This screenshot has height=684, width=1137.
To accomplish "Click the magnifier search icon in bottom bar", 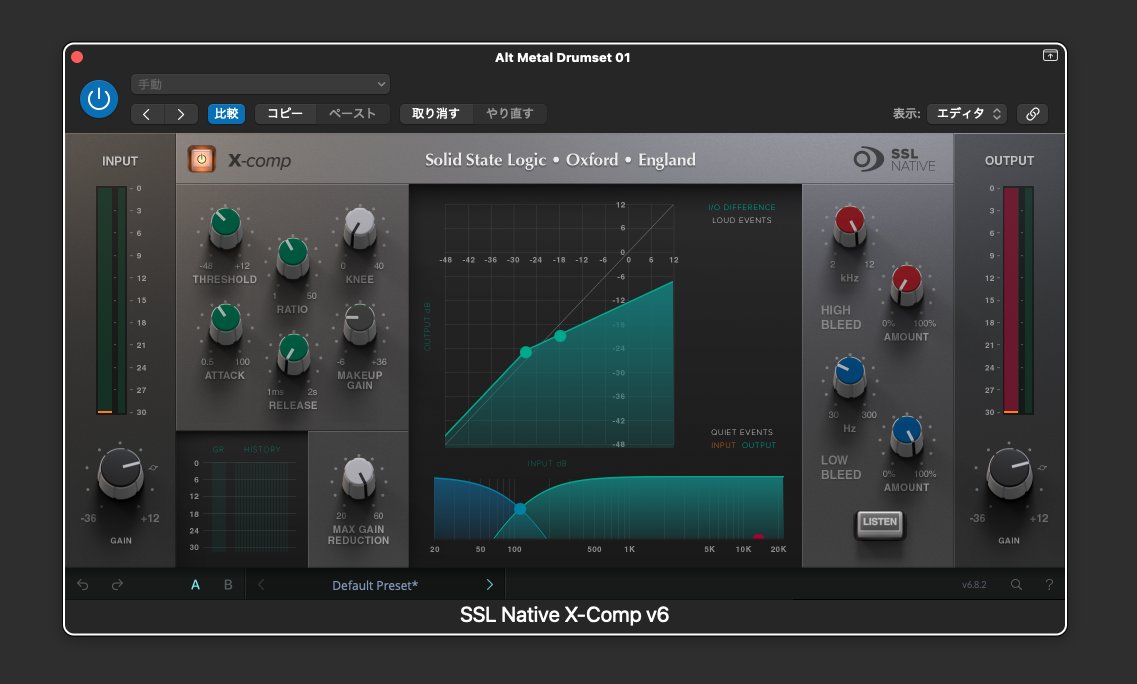I will (x=1017, y=585).
